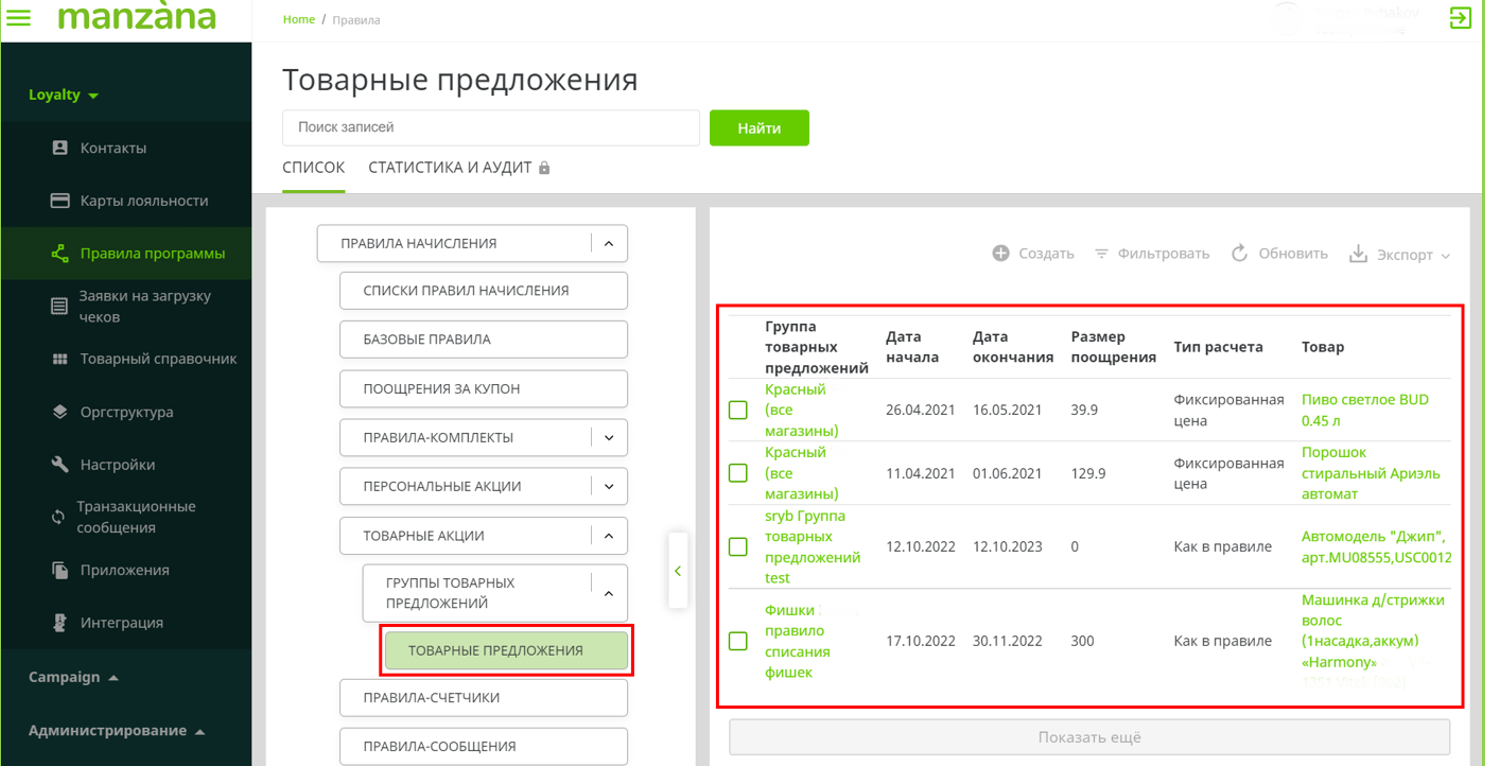Open Карты лояльности card icon
This screenshot has height=766, width=1485.
pos(60,201)
